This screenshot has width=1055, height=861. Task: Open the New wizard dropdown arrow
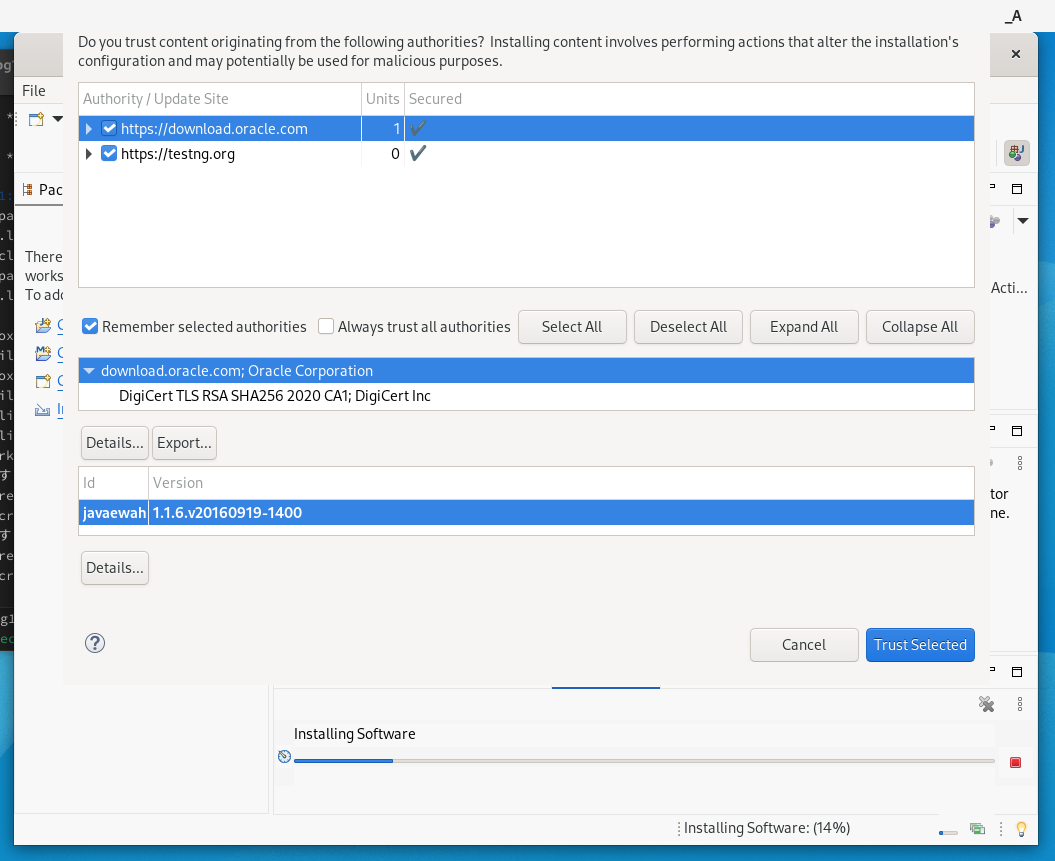(58, 119)
